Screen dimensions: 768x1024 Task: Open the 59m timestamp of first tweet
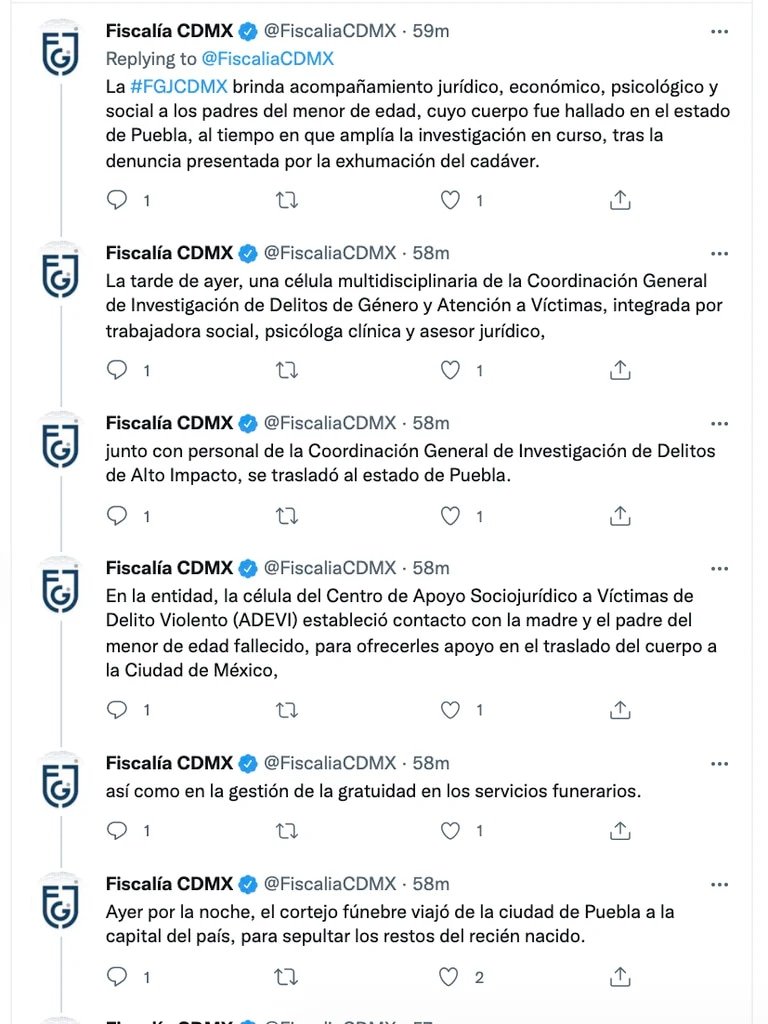coord(431,31)
